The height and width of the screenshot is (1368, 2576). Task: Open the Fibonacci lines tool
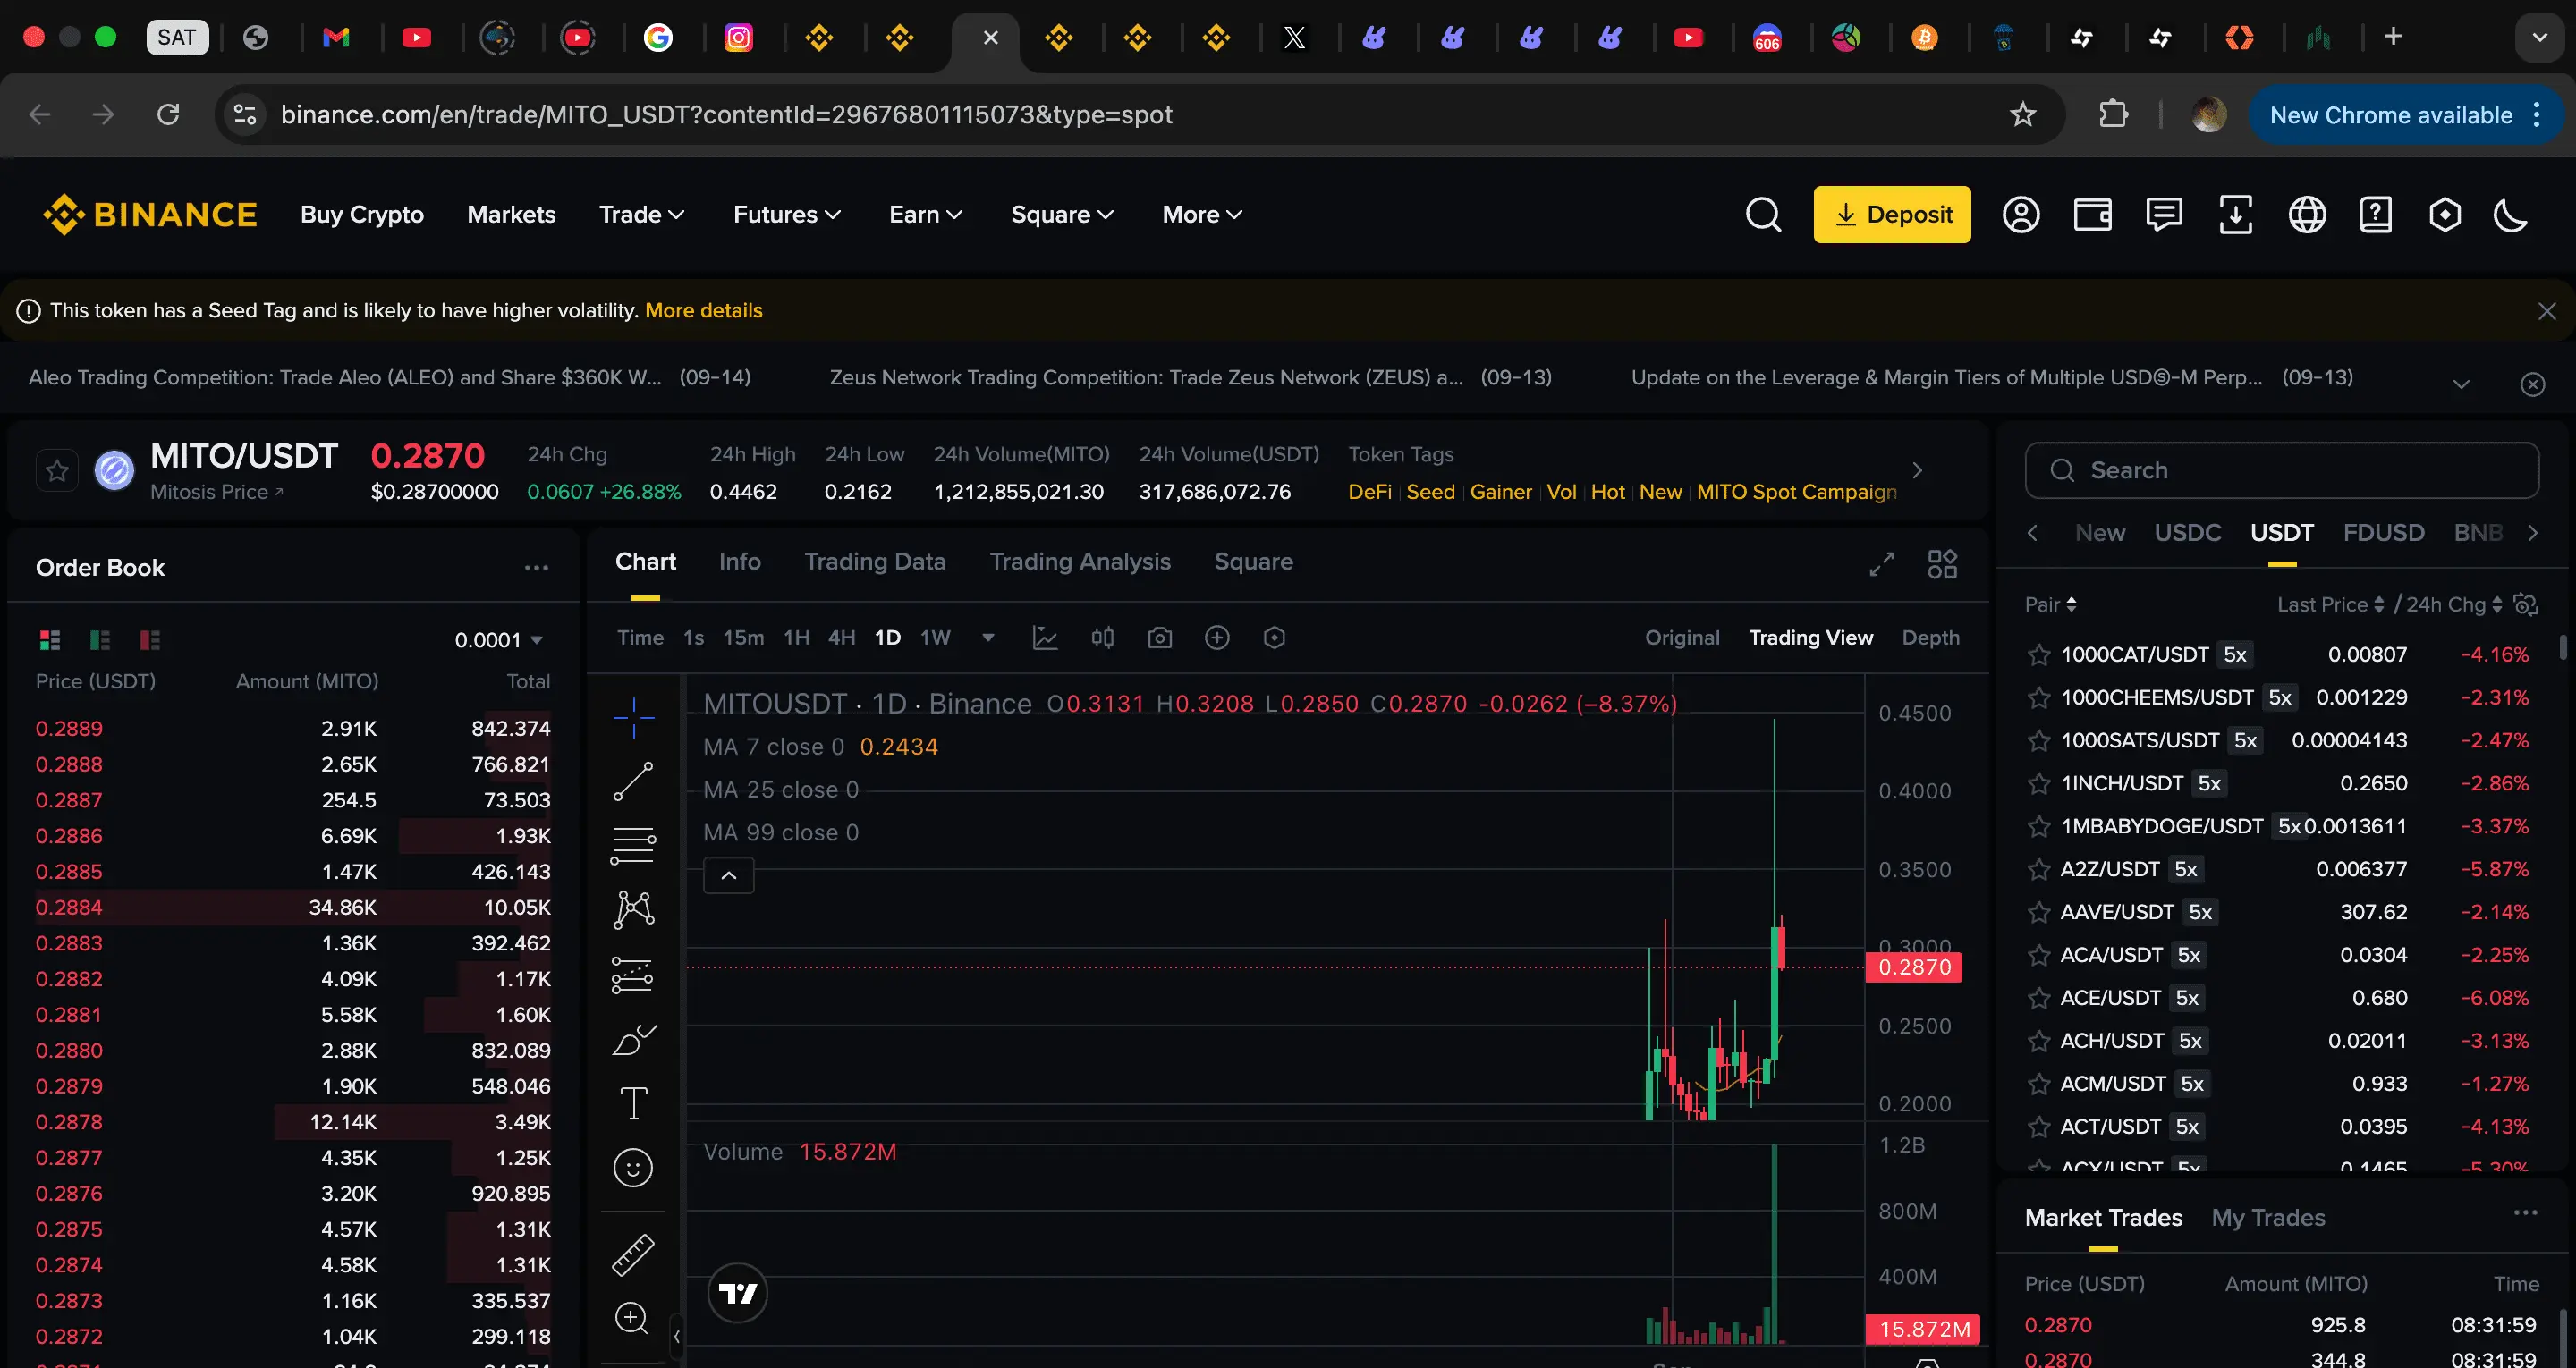[x=633, y=846]
